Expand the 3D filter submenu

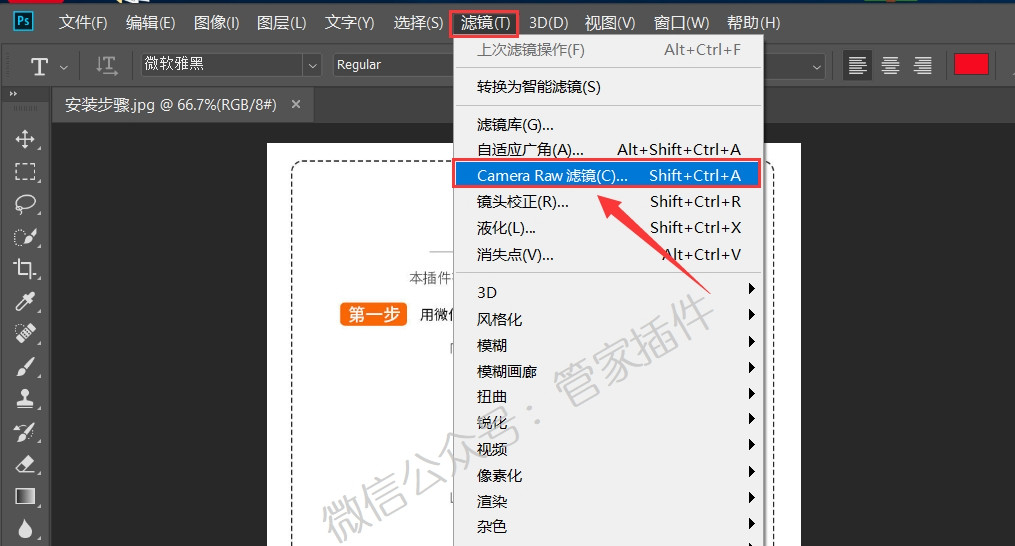(609, 292)
